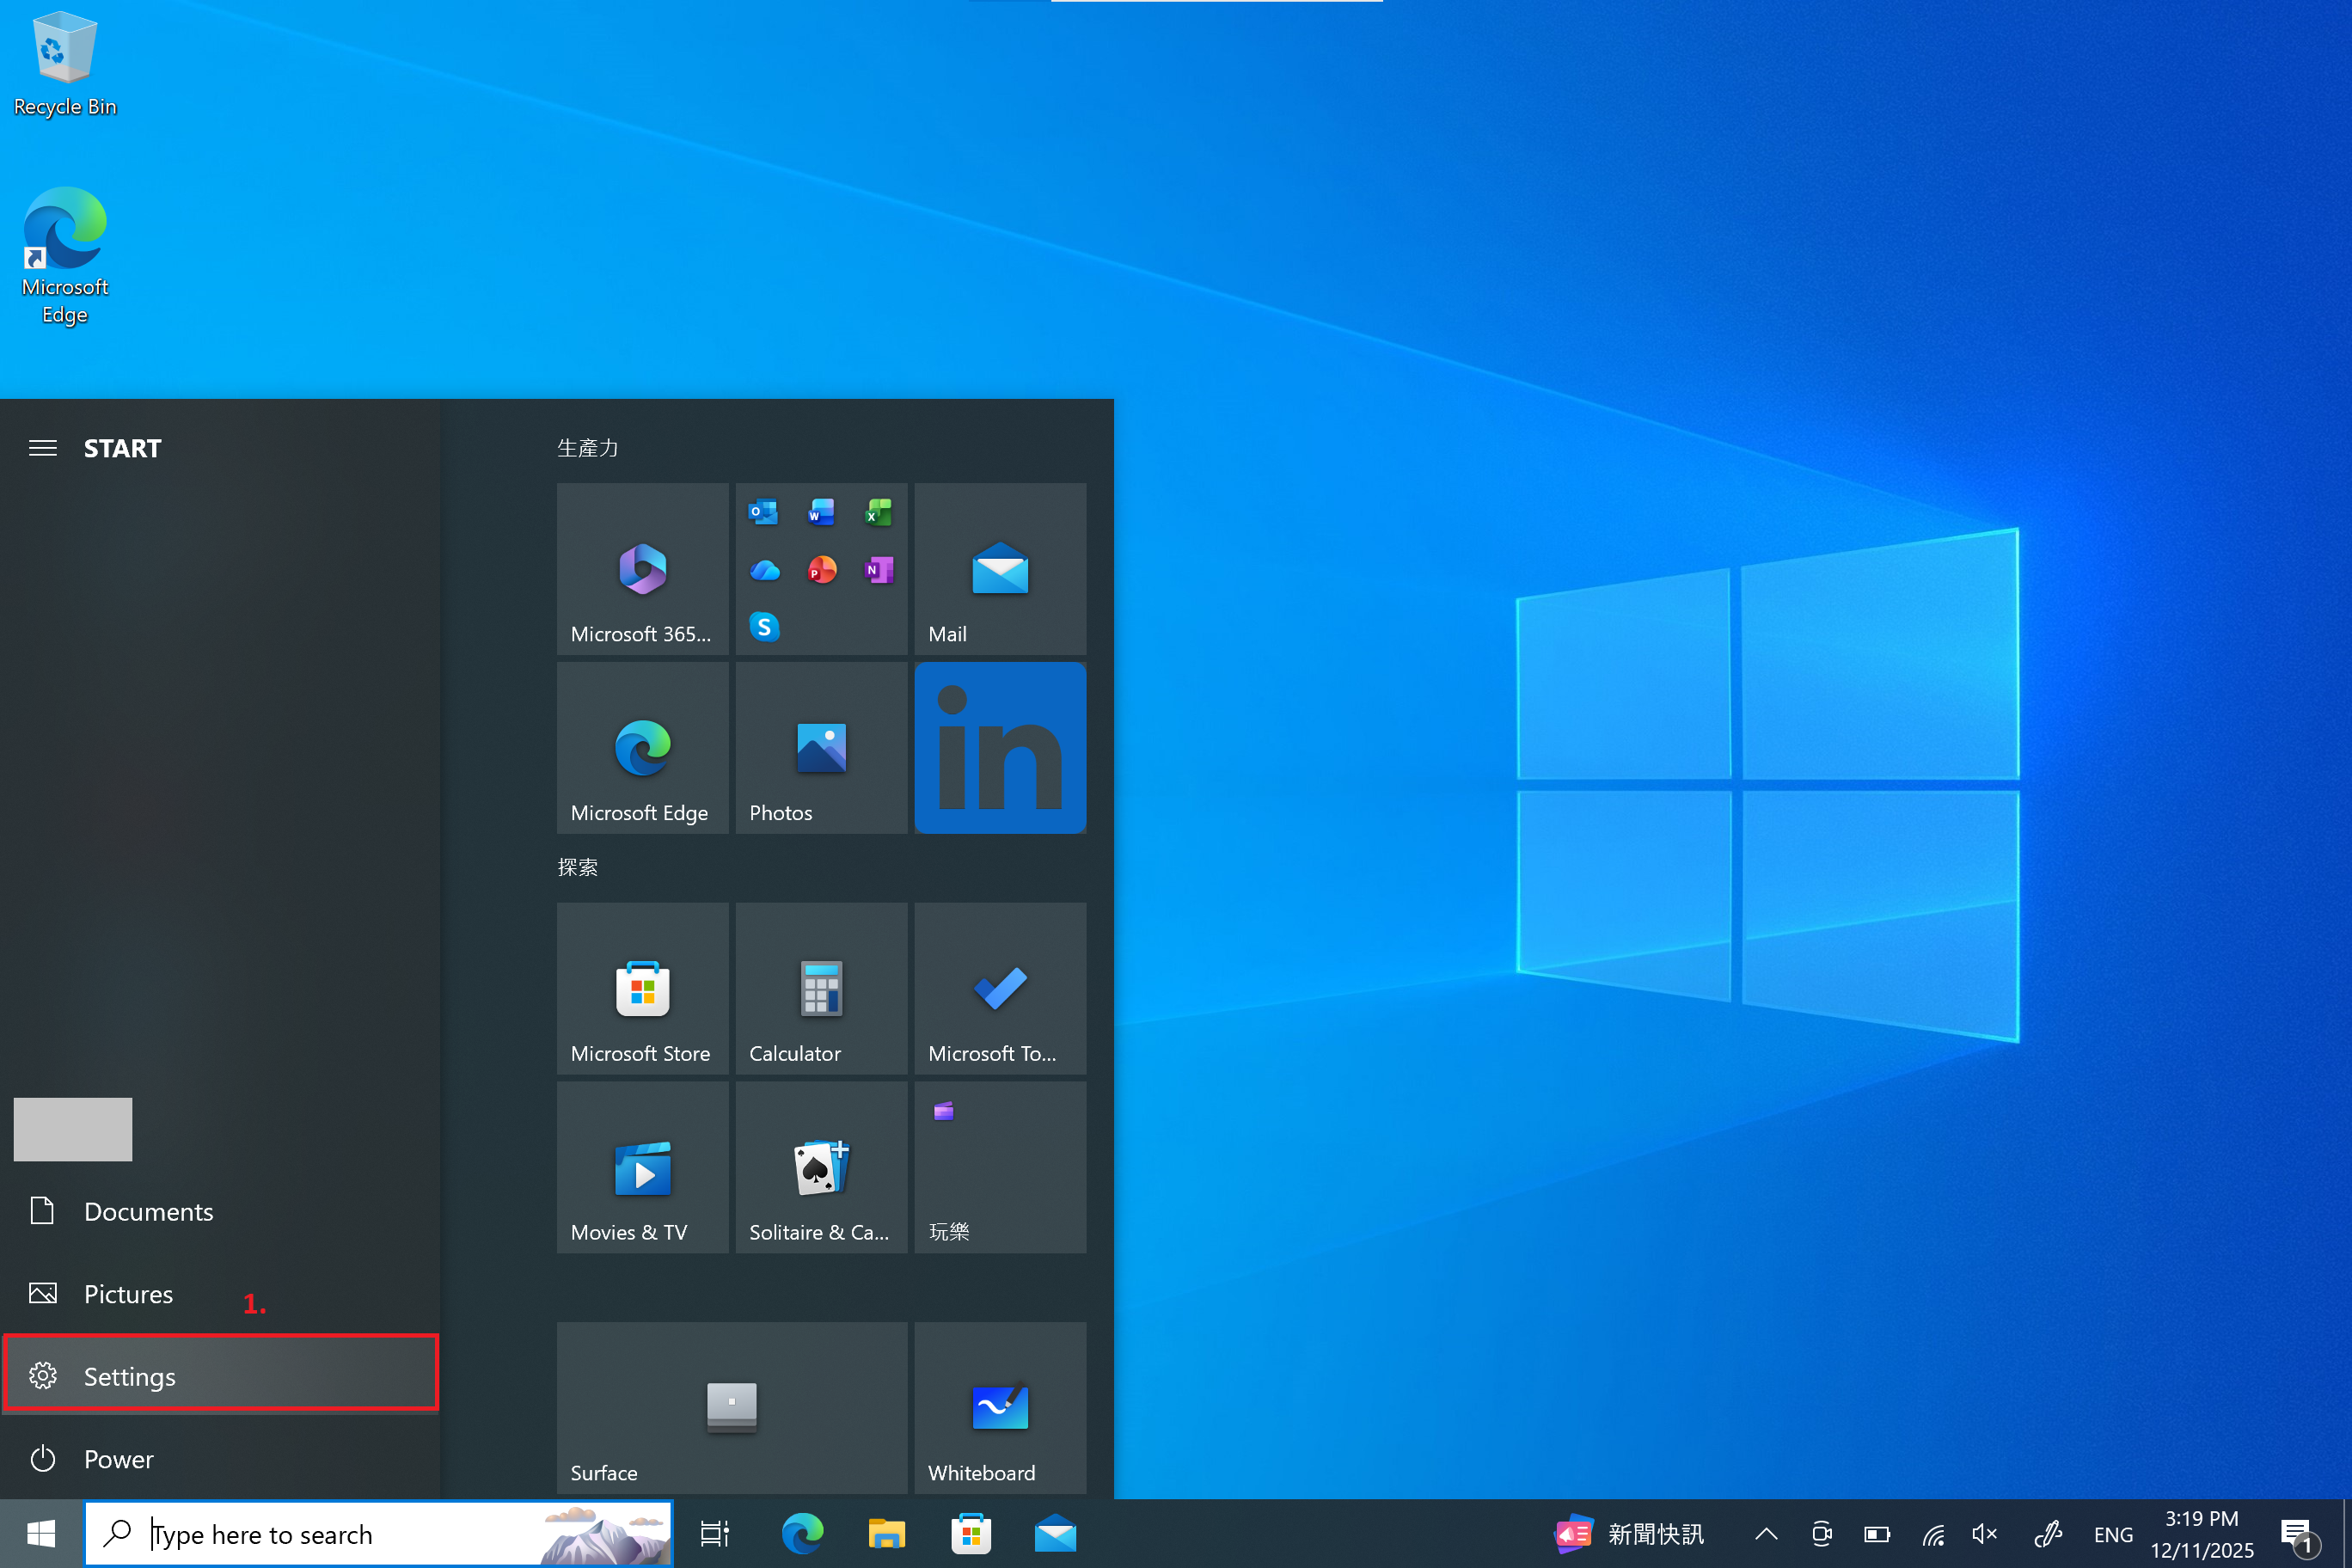Open File Explorer from taskbar
Screen dimensions: 2352x1568
[886, 1534]
